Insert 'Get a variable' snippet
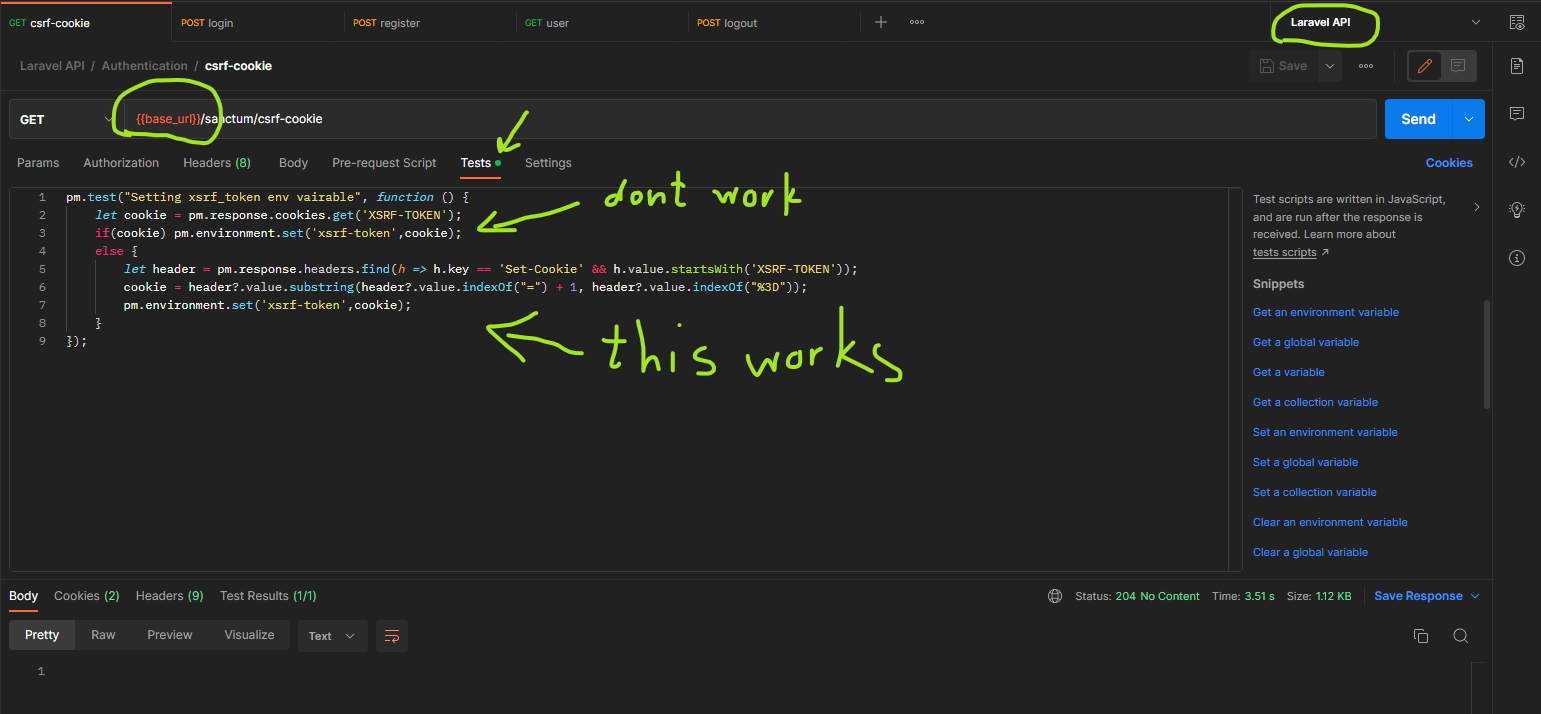The image size is (1541, 714). 1289,372
